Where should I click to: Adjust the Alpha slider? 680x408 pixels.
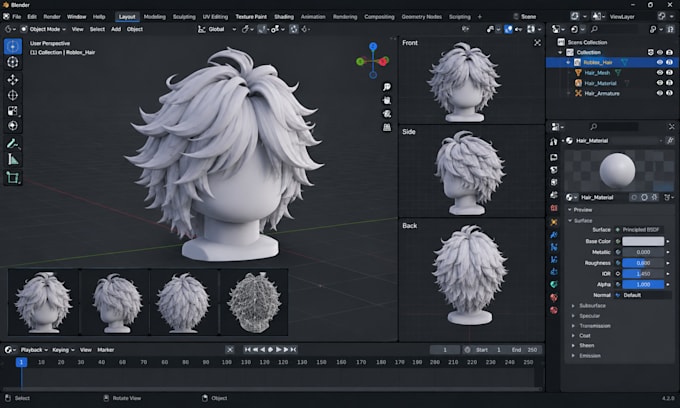pos(643,284)
